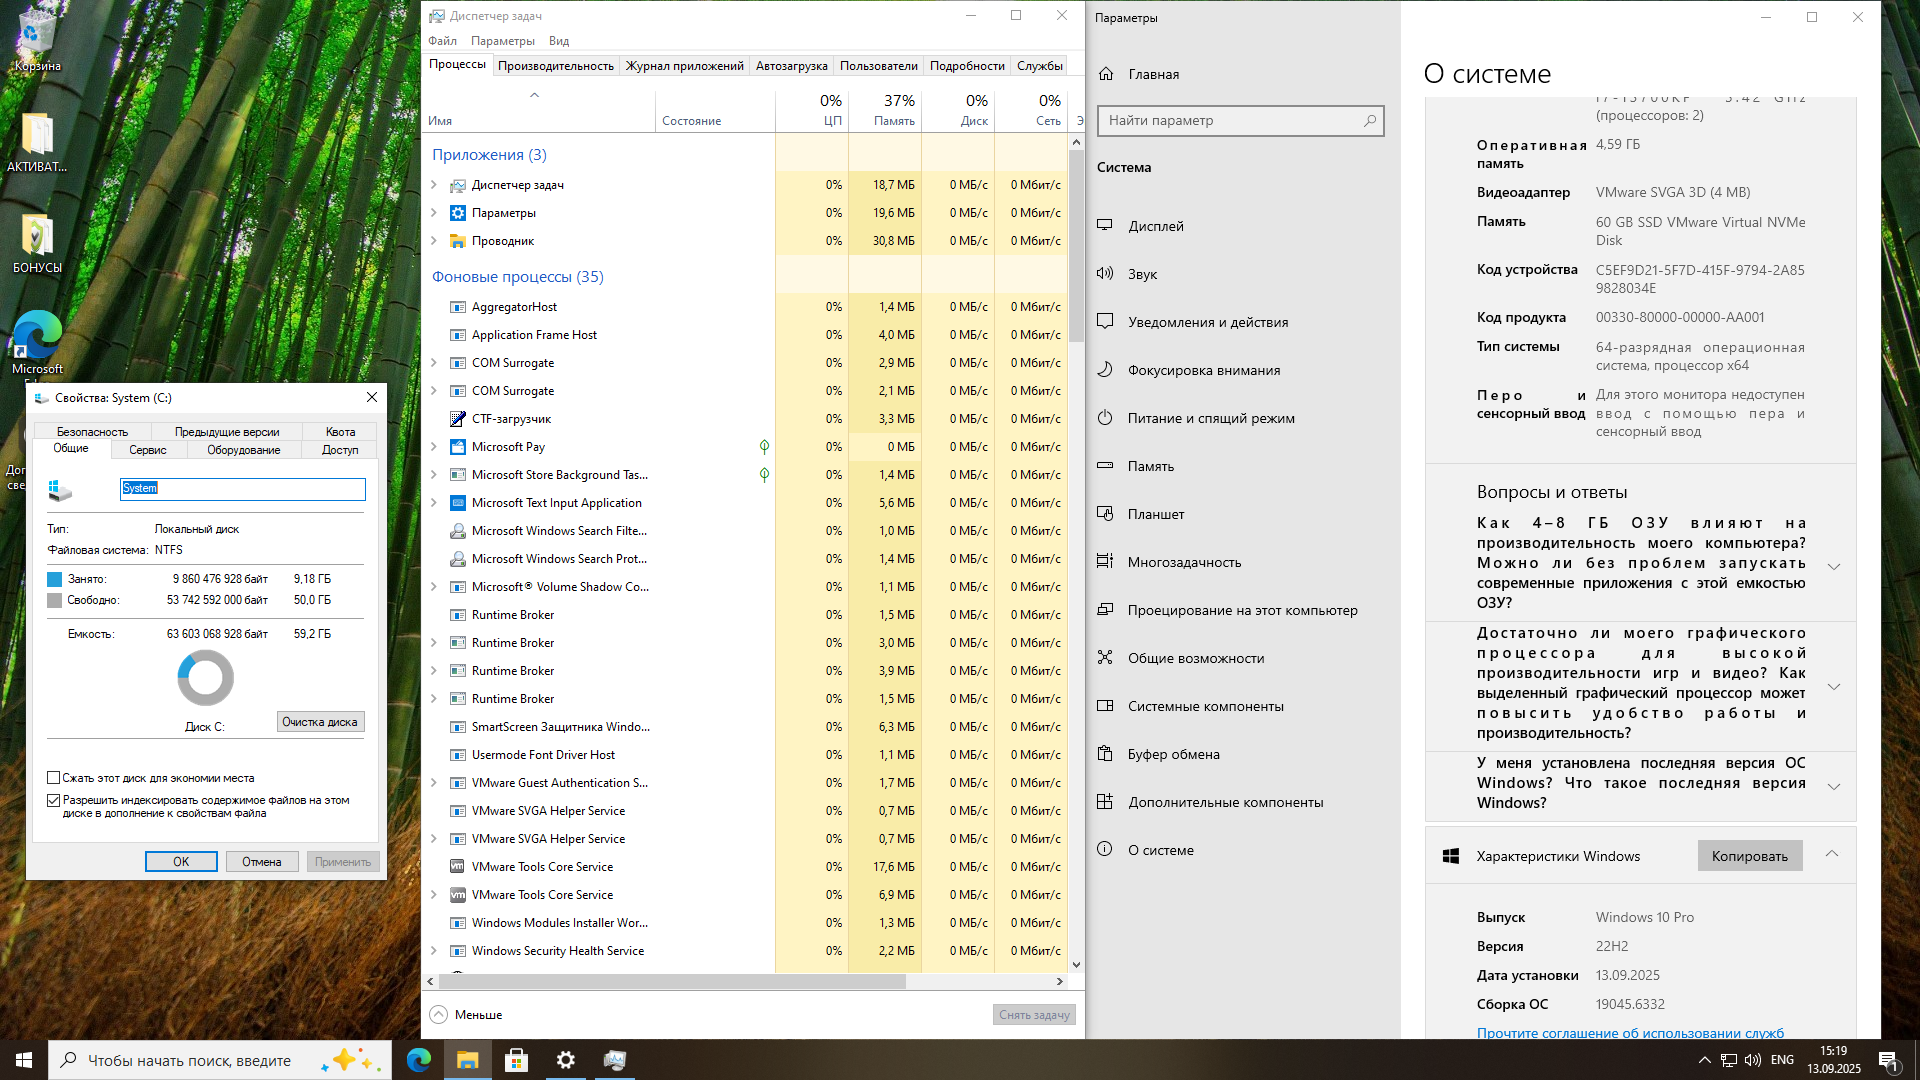This screenshot has width=1920, height=1080.
Task: Open the Службы tab
Action: (1039, 66)
